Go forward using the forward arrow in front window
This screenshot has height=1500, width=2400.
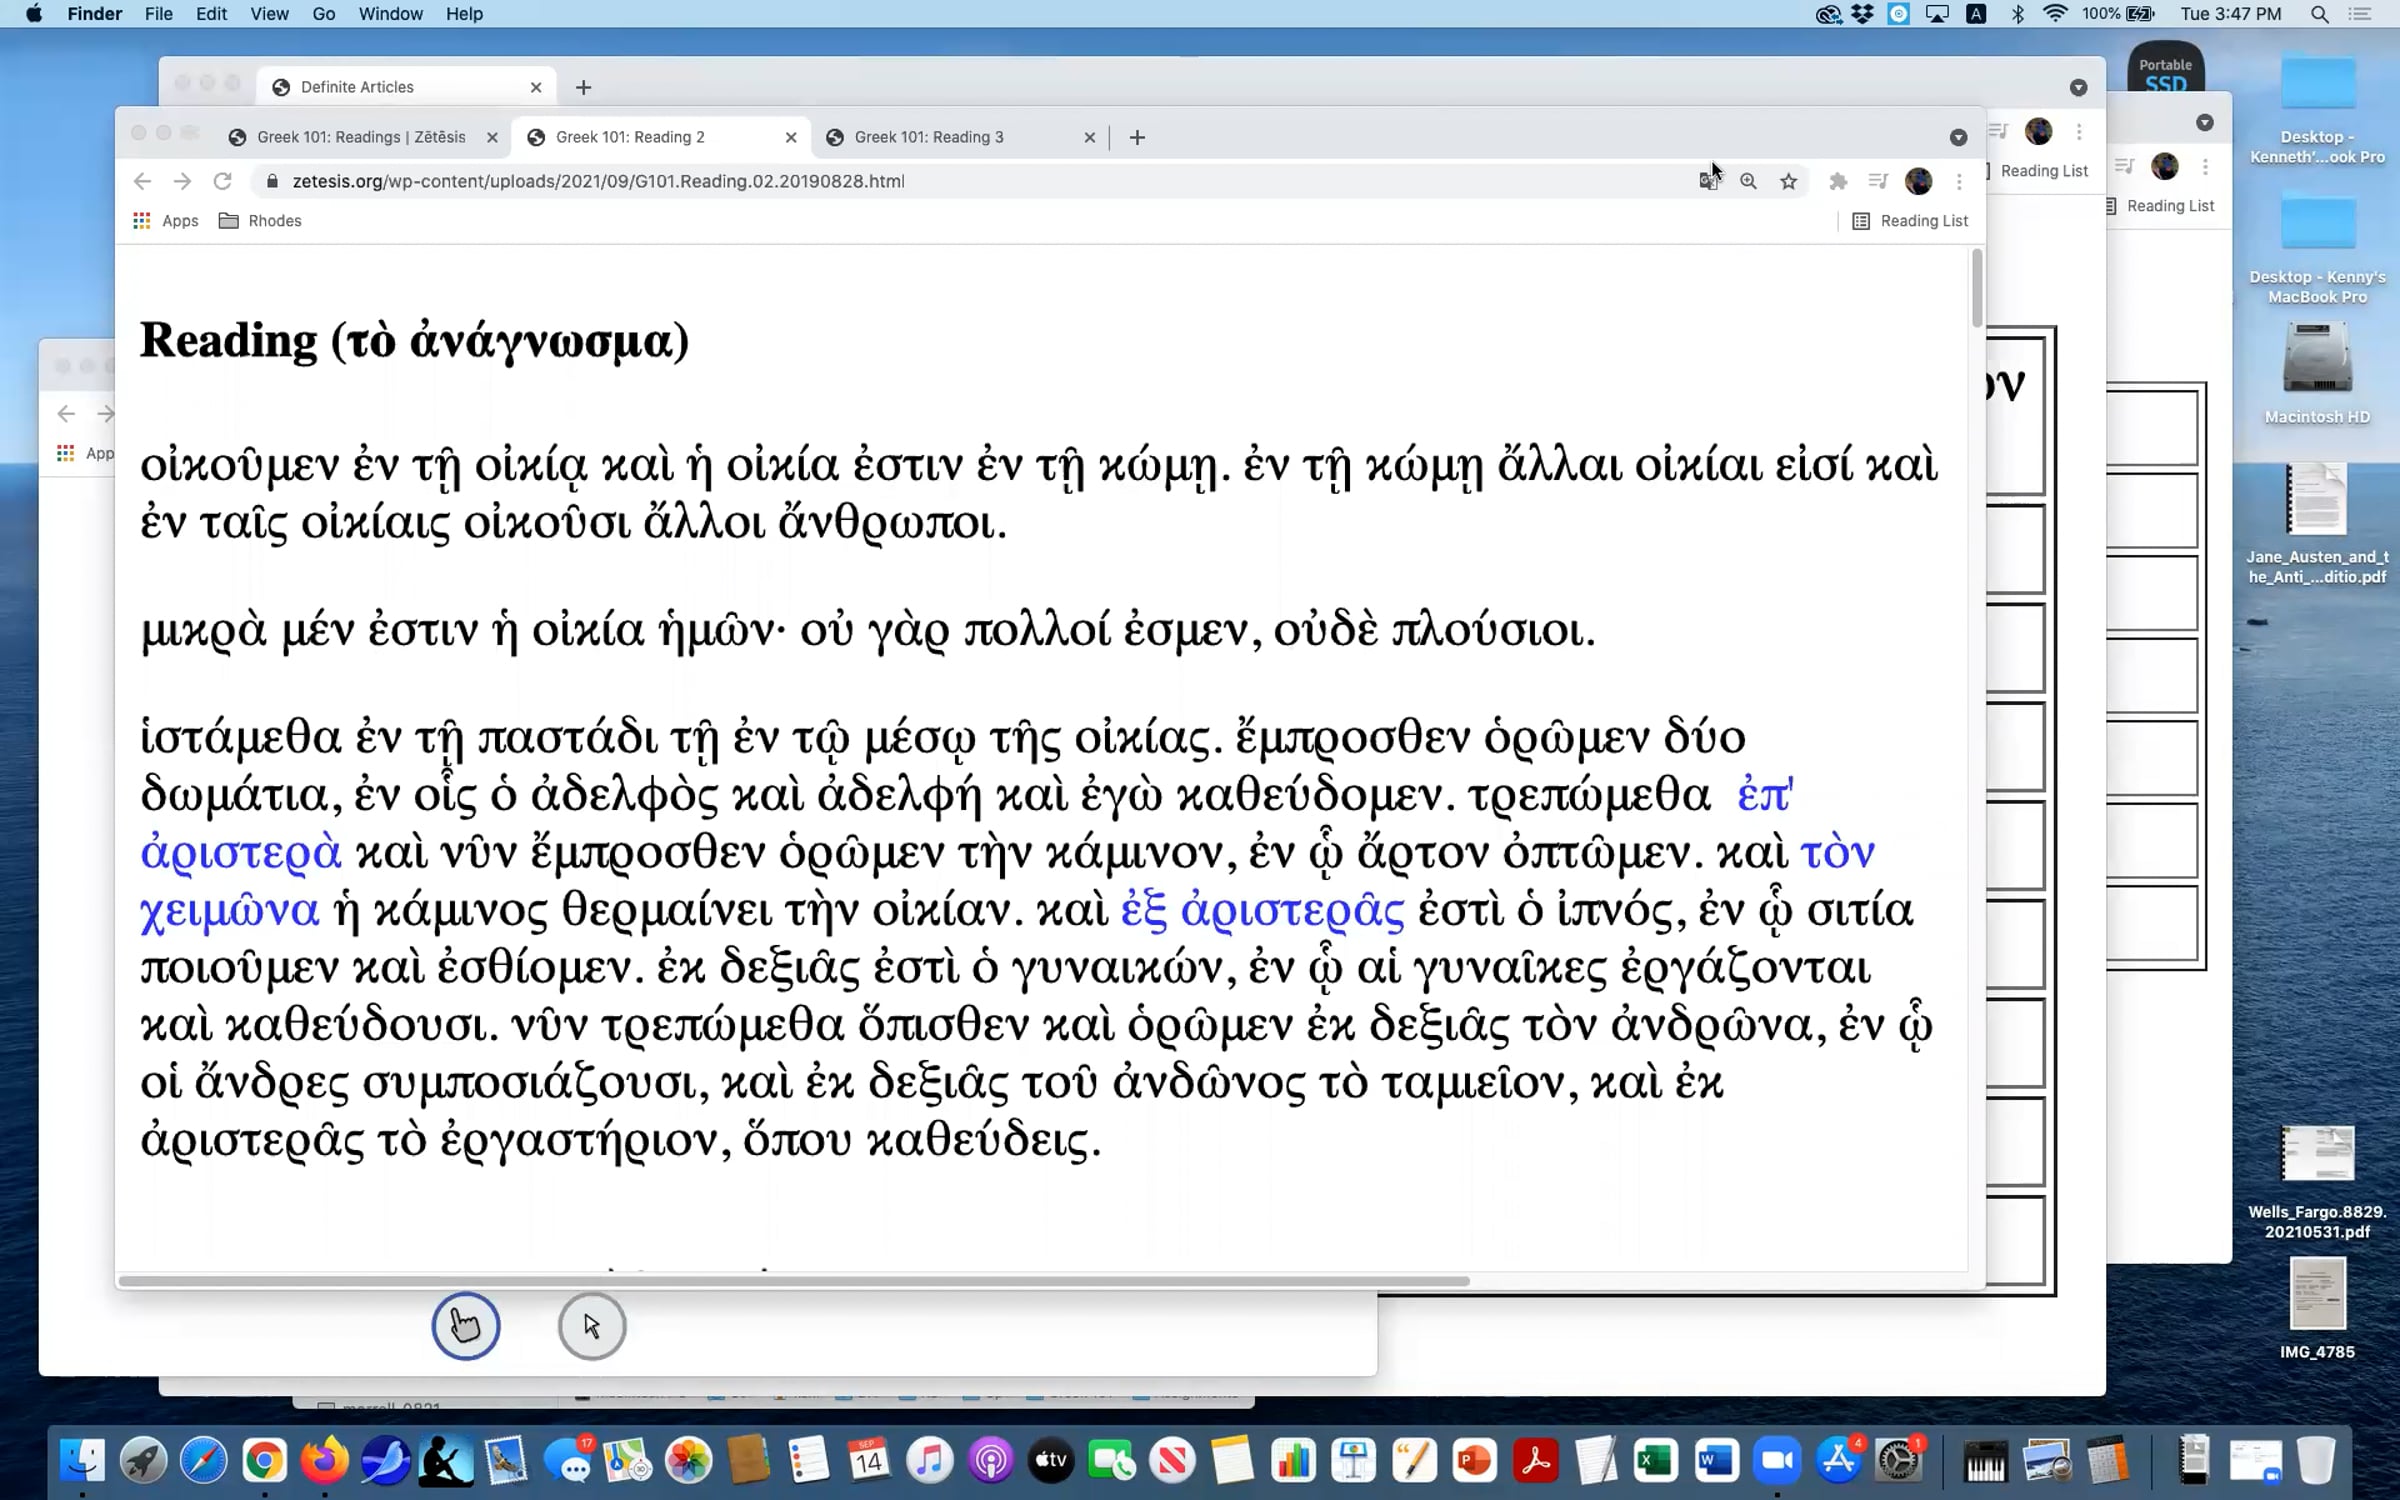[x=182, y=181]
